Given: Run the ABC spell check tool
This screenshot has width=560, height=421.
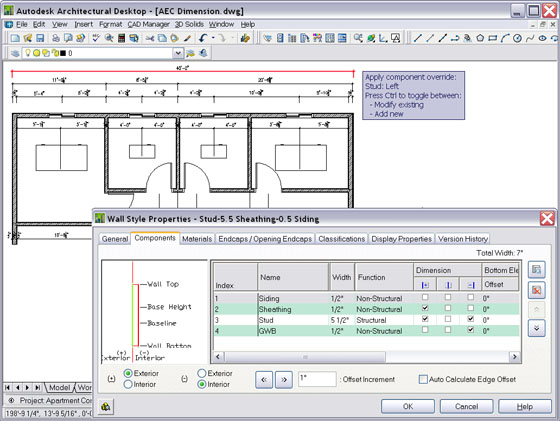Looking at the screenshot, I should pos(96,38).
